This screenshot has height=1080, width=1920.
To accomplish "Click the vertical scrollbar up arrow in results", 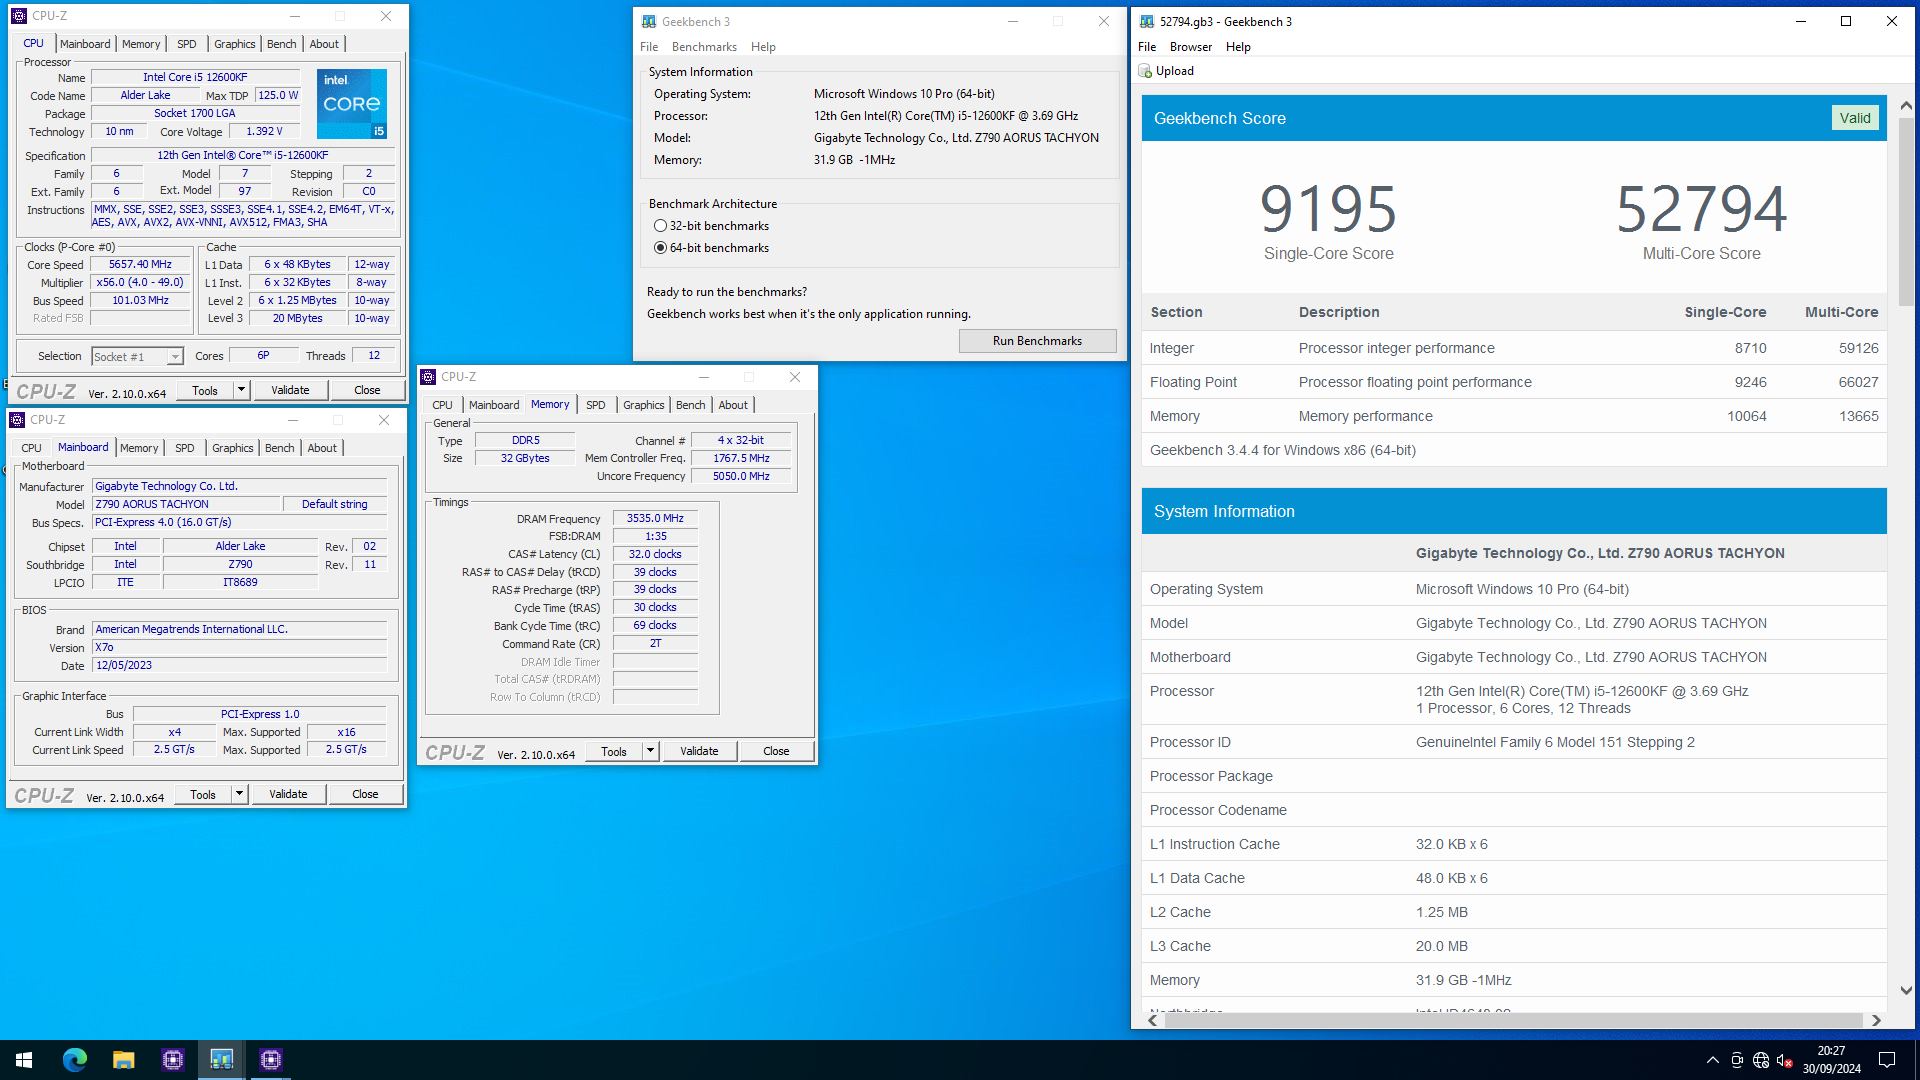I will click(x=1905, y=105).
